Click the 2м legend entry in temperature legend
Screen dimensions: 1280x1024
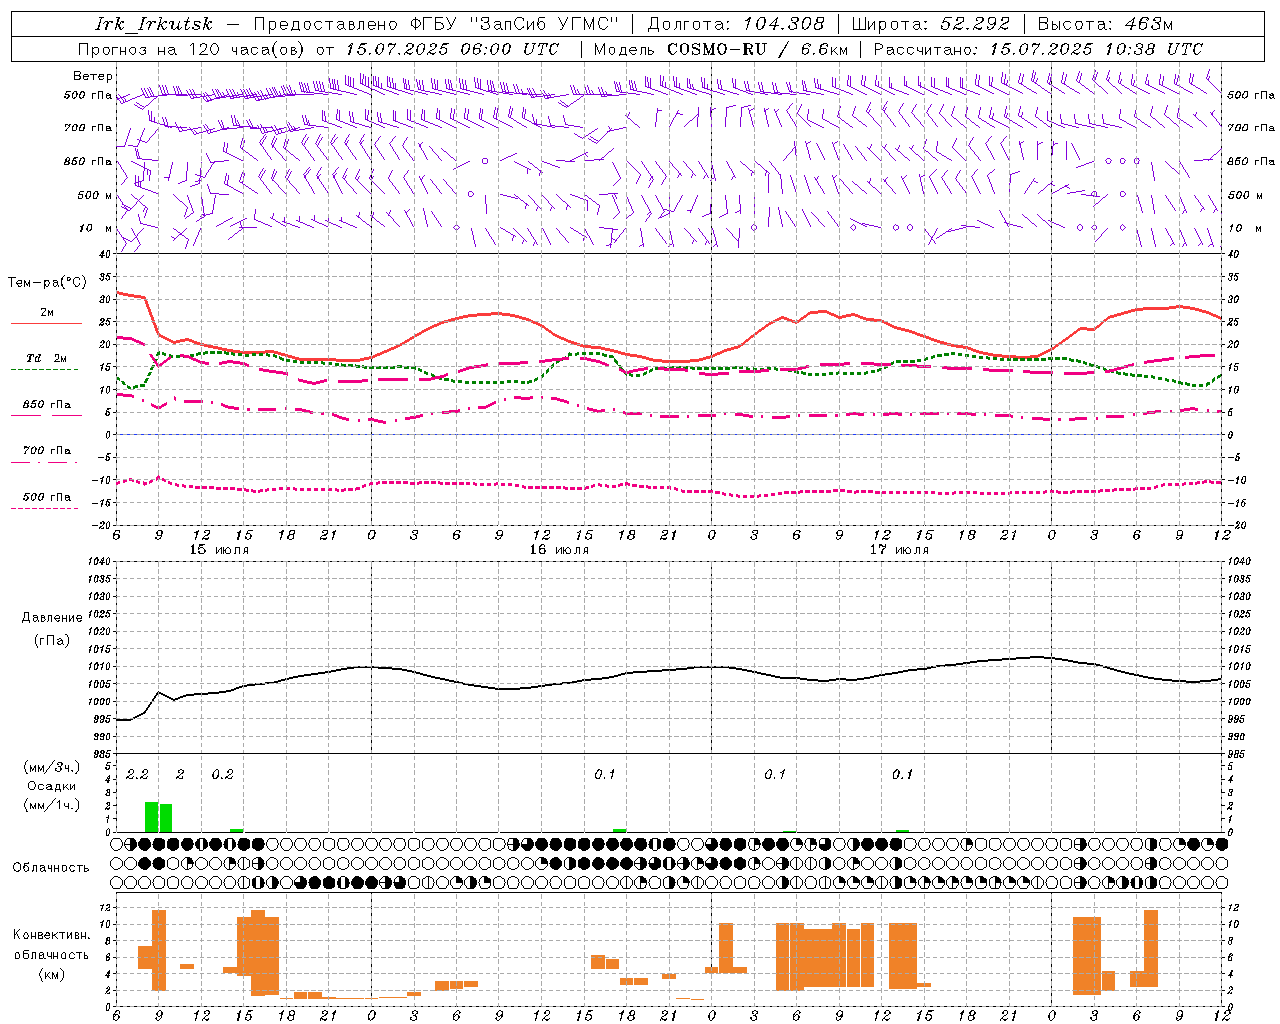pyautogui.click(x=47, y=312)
